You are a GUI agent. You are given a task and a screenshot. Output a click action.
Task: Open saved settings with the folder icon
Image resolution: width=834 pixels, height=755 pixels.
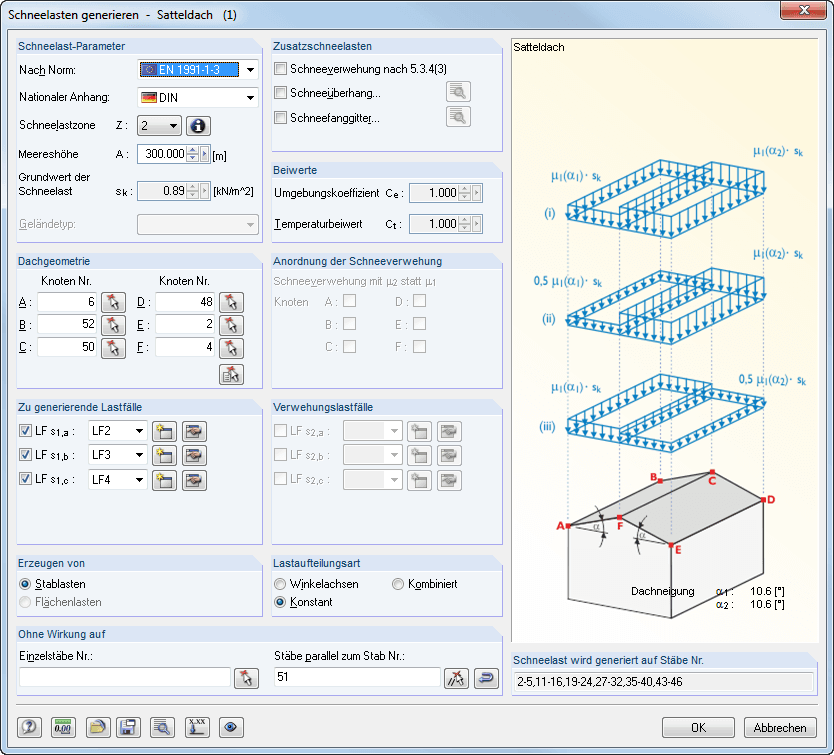(x=98, y=727)
